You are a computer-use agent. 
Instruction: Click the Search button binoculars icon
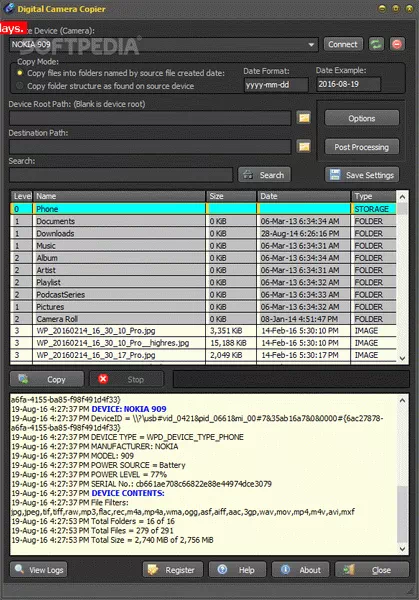[x=248, y=175]
